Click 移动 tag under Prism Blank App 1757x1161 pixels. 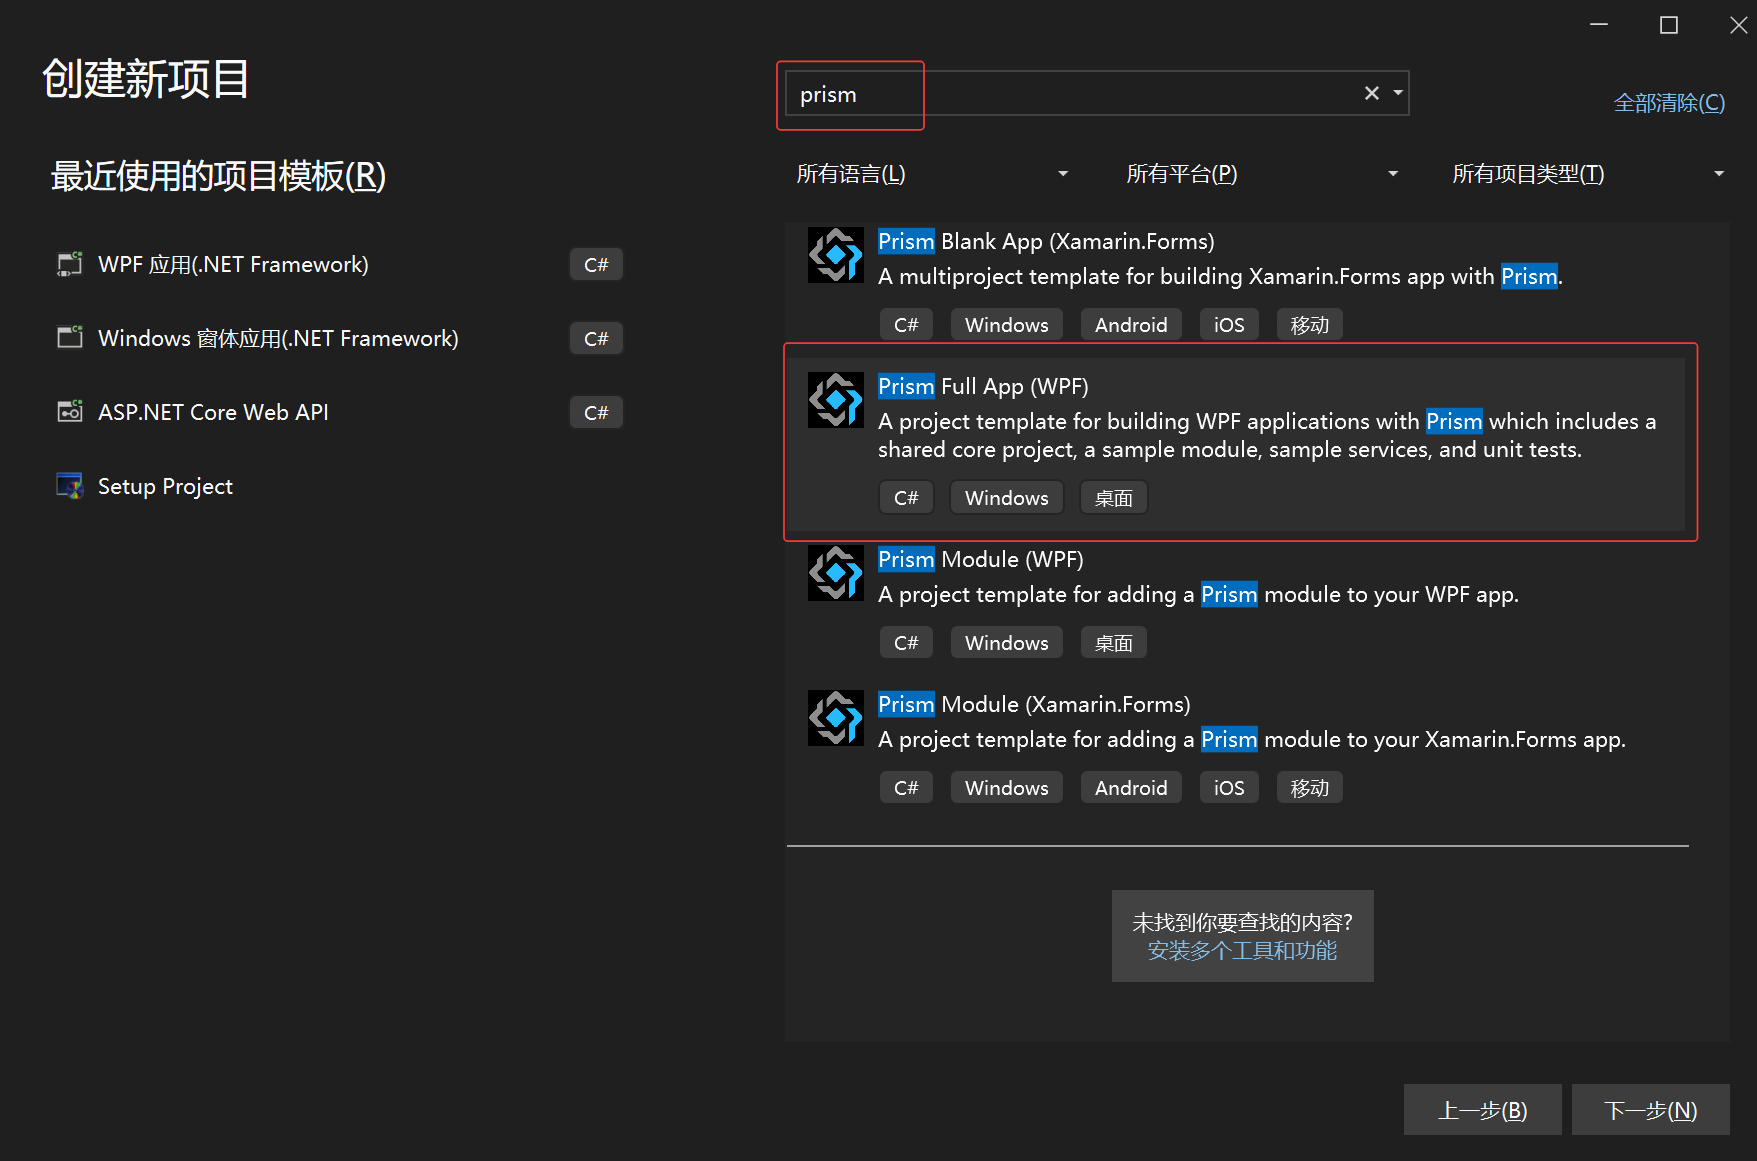coord(1309,325)
